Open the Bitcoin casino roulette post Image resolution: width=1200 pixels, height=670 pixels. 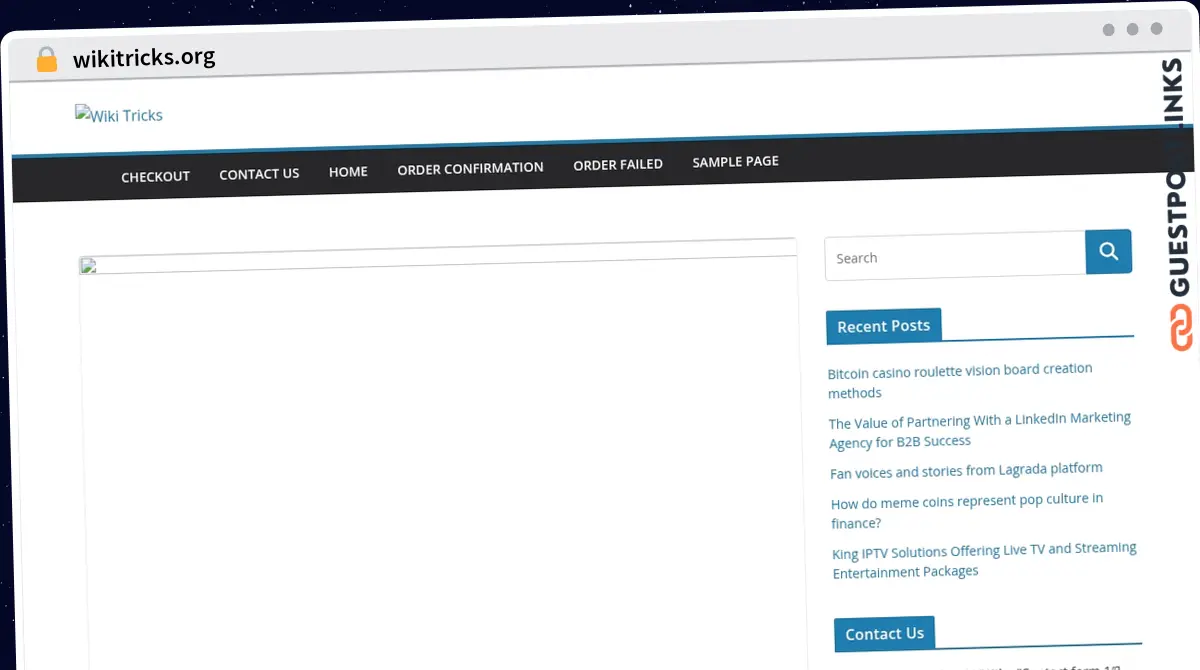point(959,380)
